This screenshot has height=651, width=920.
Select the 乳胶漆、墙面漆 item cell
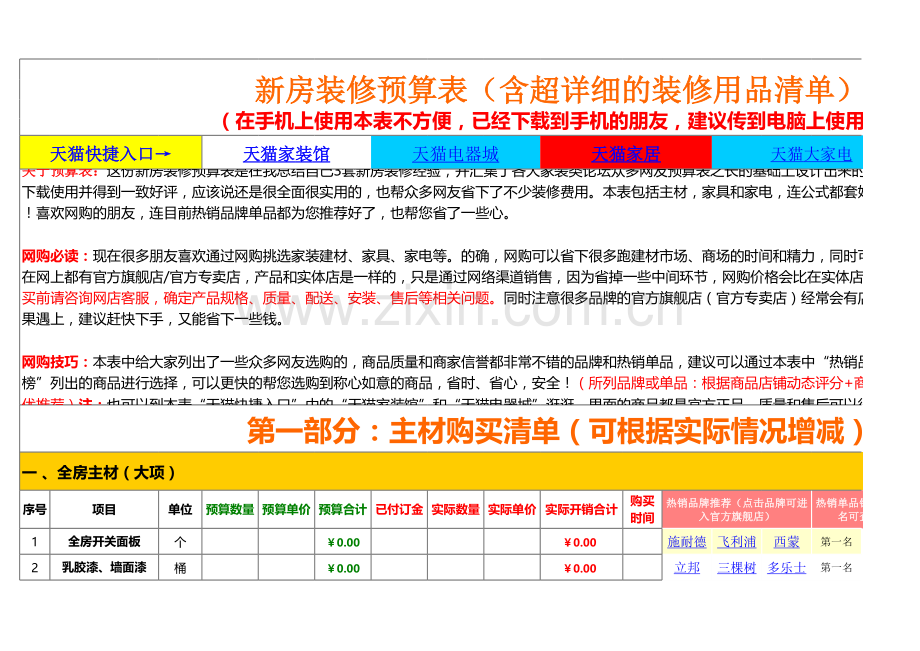click(104, 567)
